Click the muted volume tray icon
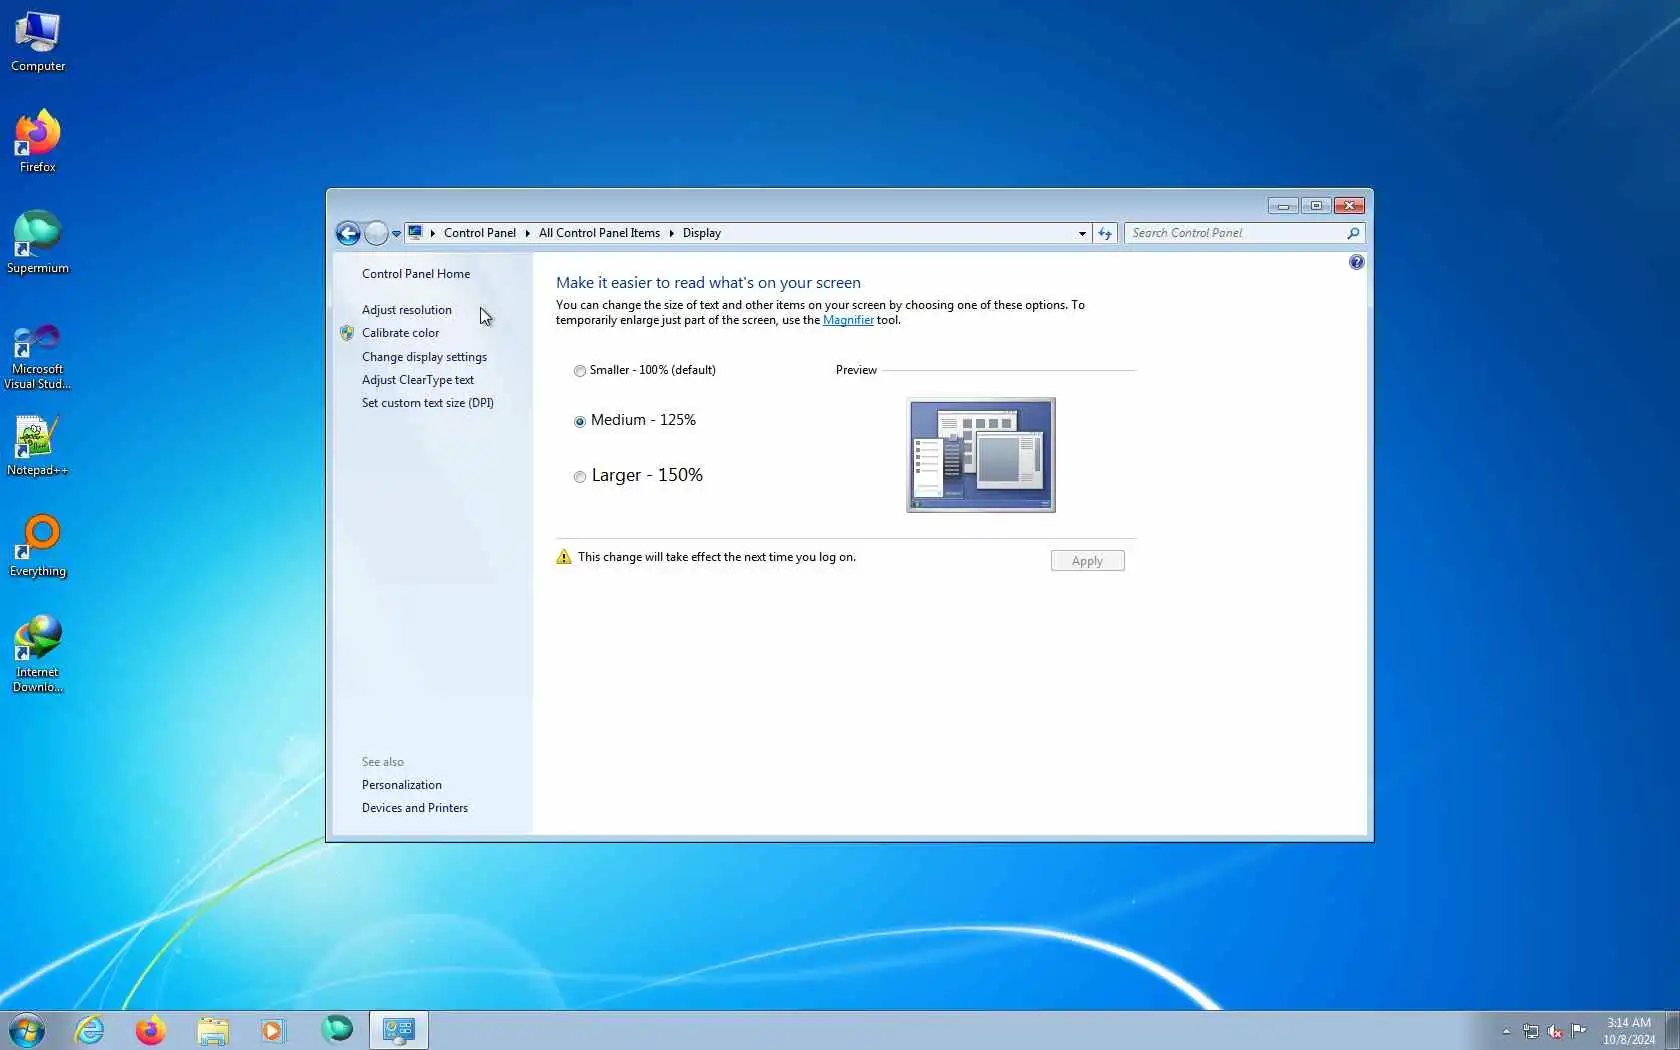The height and width of the screenshot is (1050, 1680). [x=1555, y=1031]
